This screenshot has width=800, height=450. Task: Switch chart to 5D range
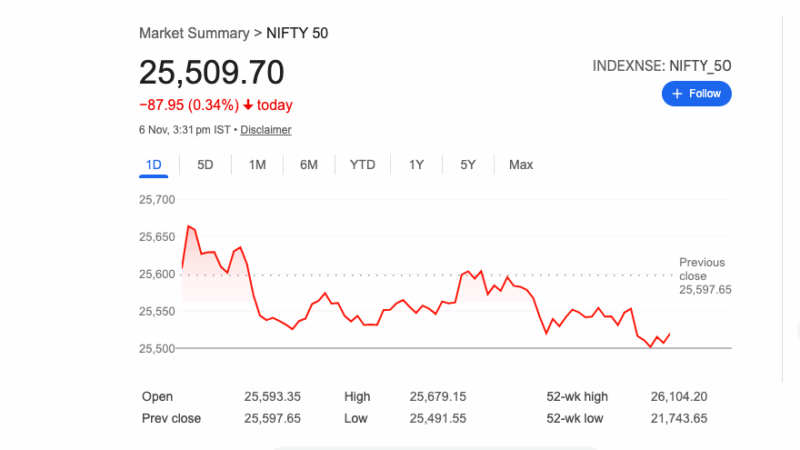coord(205,165)
